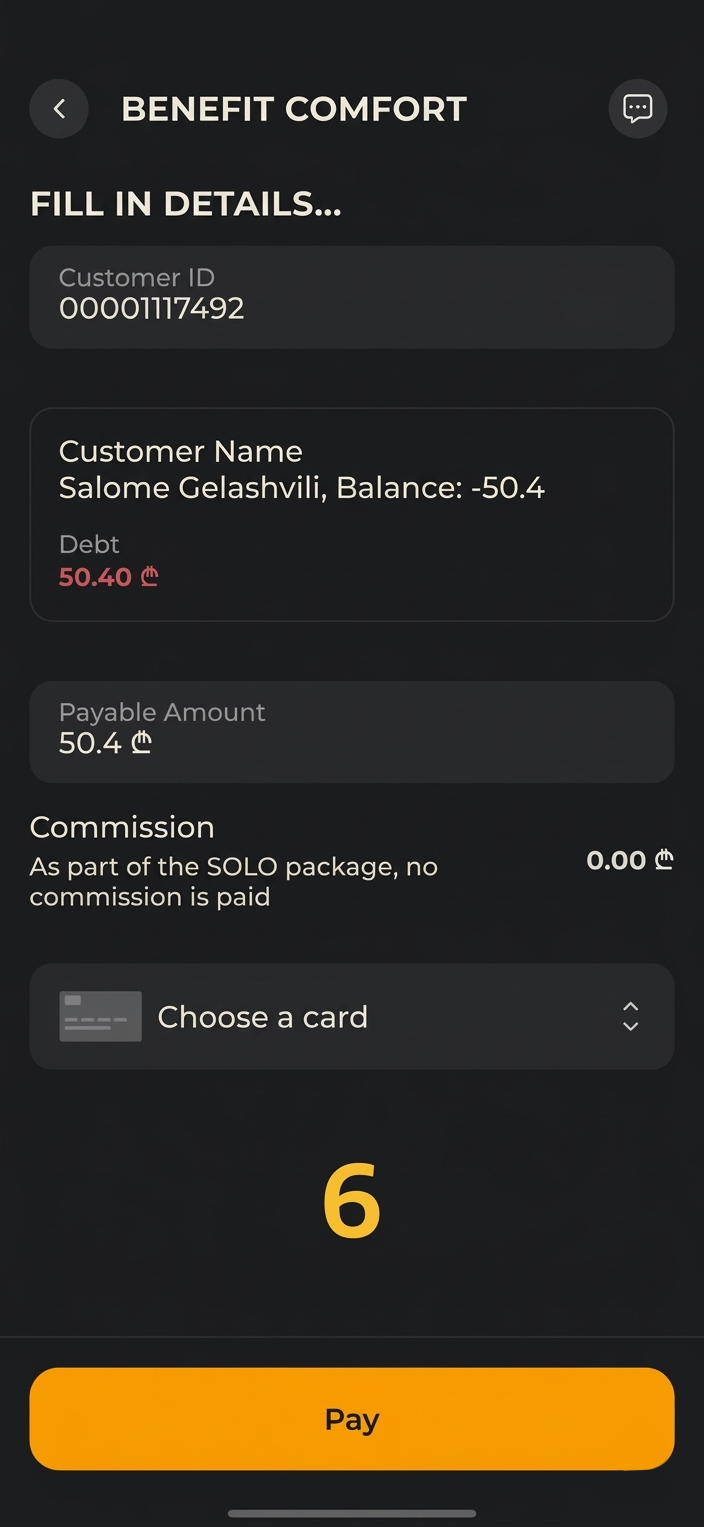Edit the Customer ID field
The height and width of the screenshot is (1527, 704).
351,297
